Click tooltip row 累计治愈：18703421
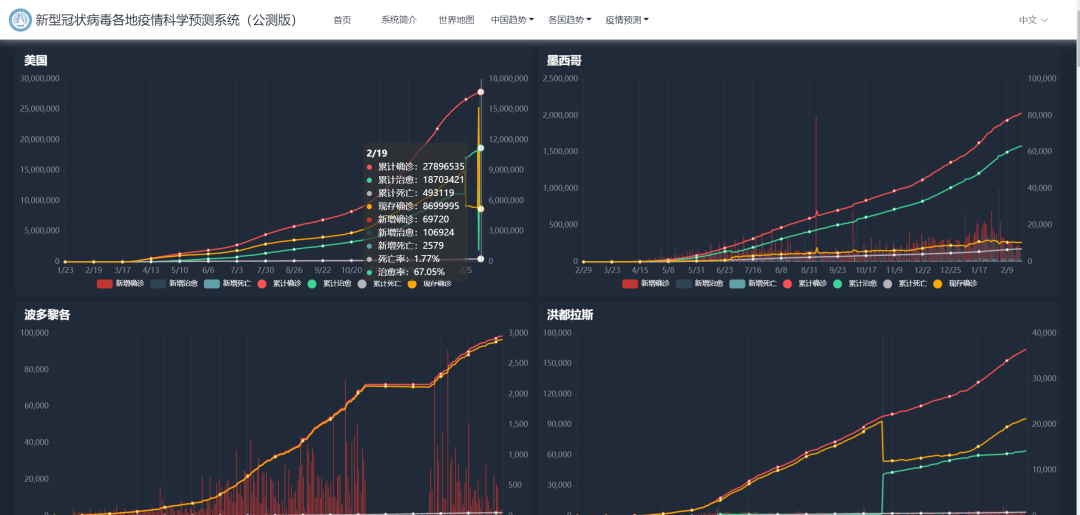Screen dimensions: 1080x515 (x=416, y=180)
